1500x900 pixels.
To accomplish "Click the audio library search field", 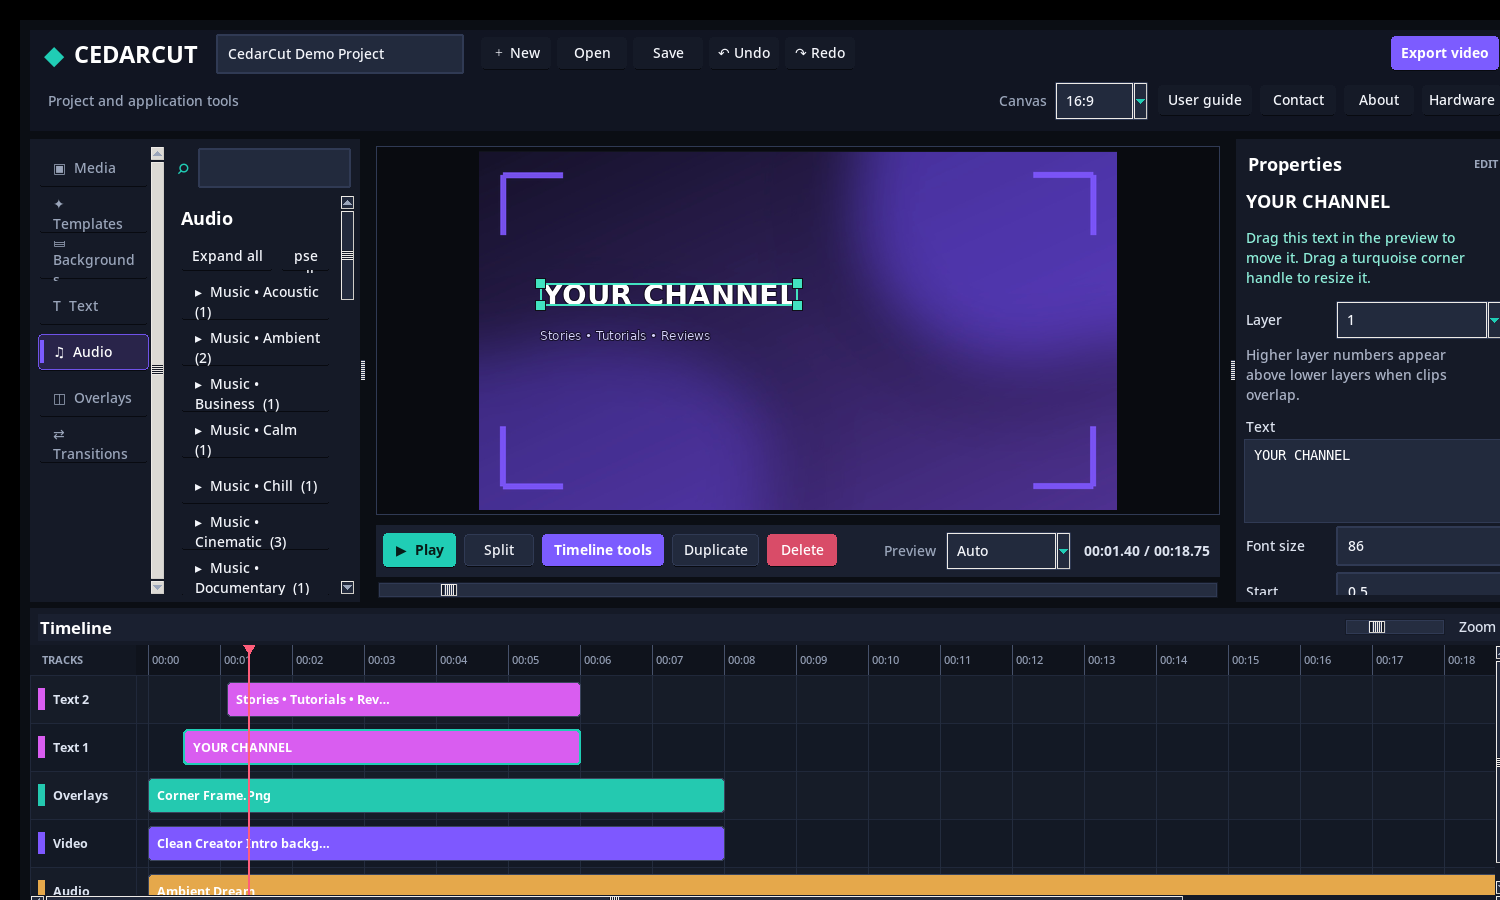I will [274, 168].
